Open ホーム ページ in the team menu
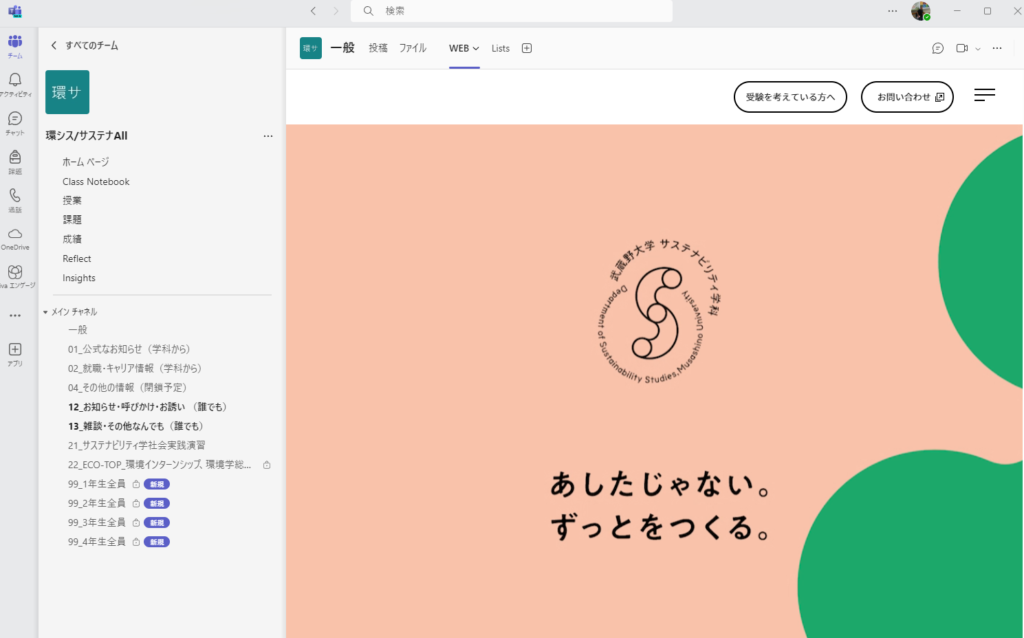The height and width of the screenshot is (638, 1024). click(x=86, y=162)
